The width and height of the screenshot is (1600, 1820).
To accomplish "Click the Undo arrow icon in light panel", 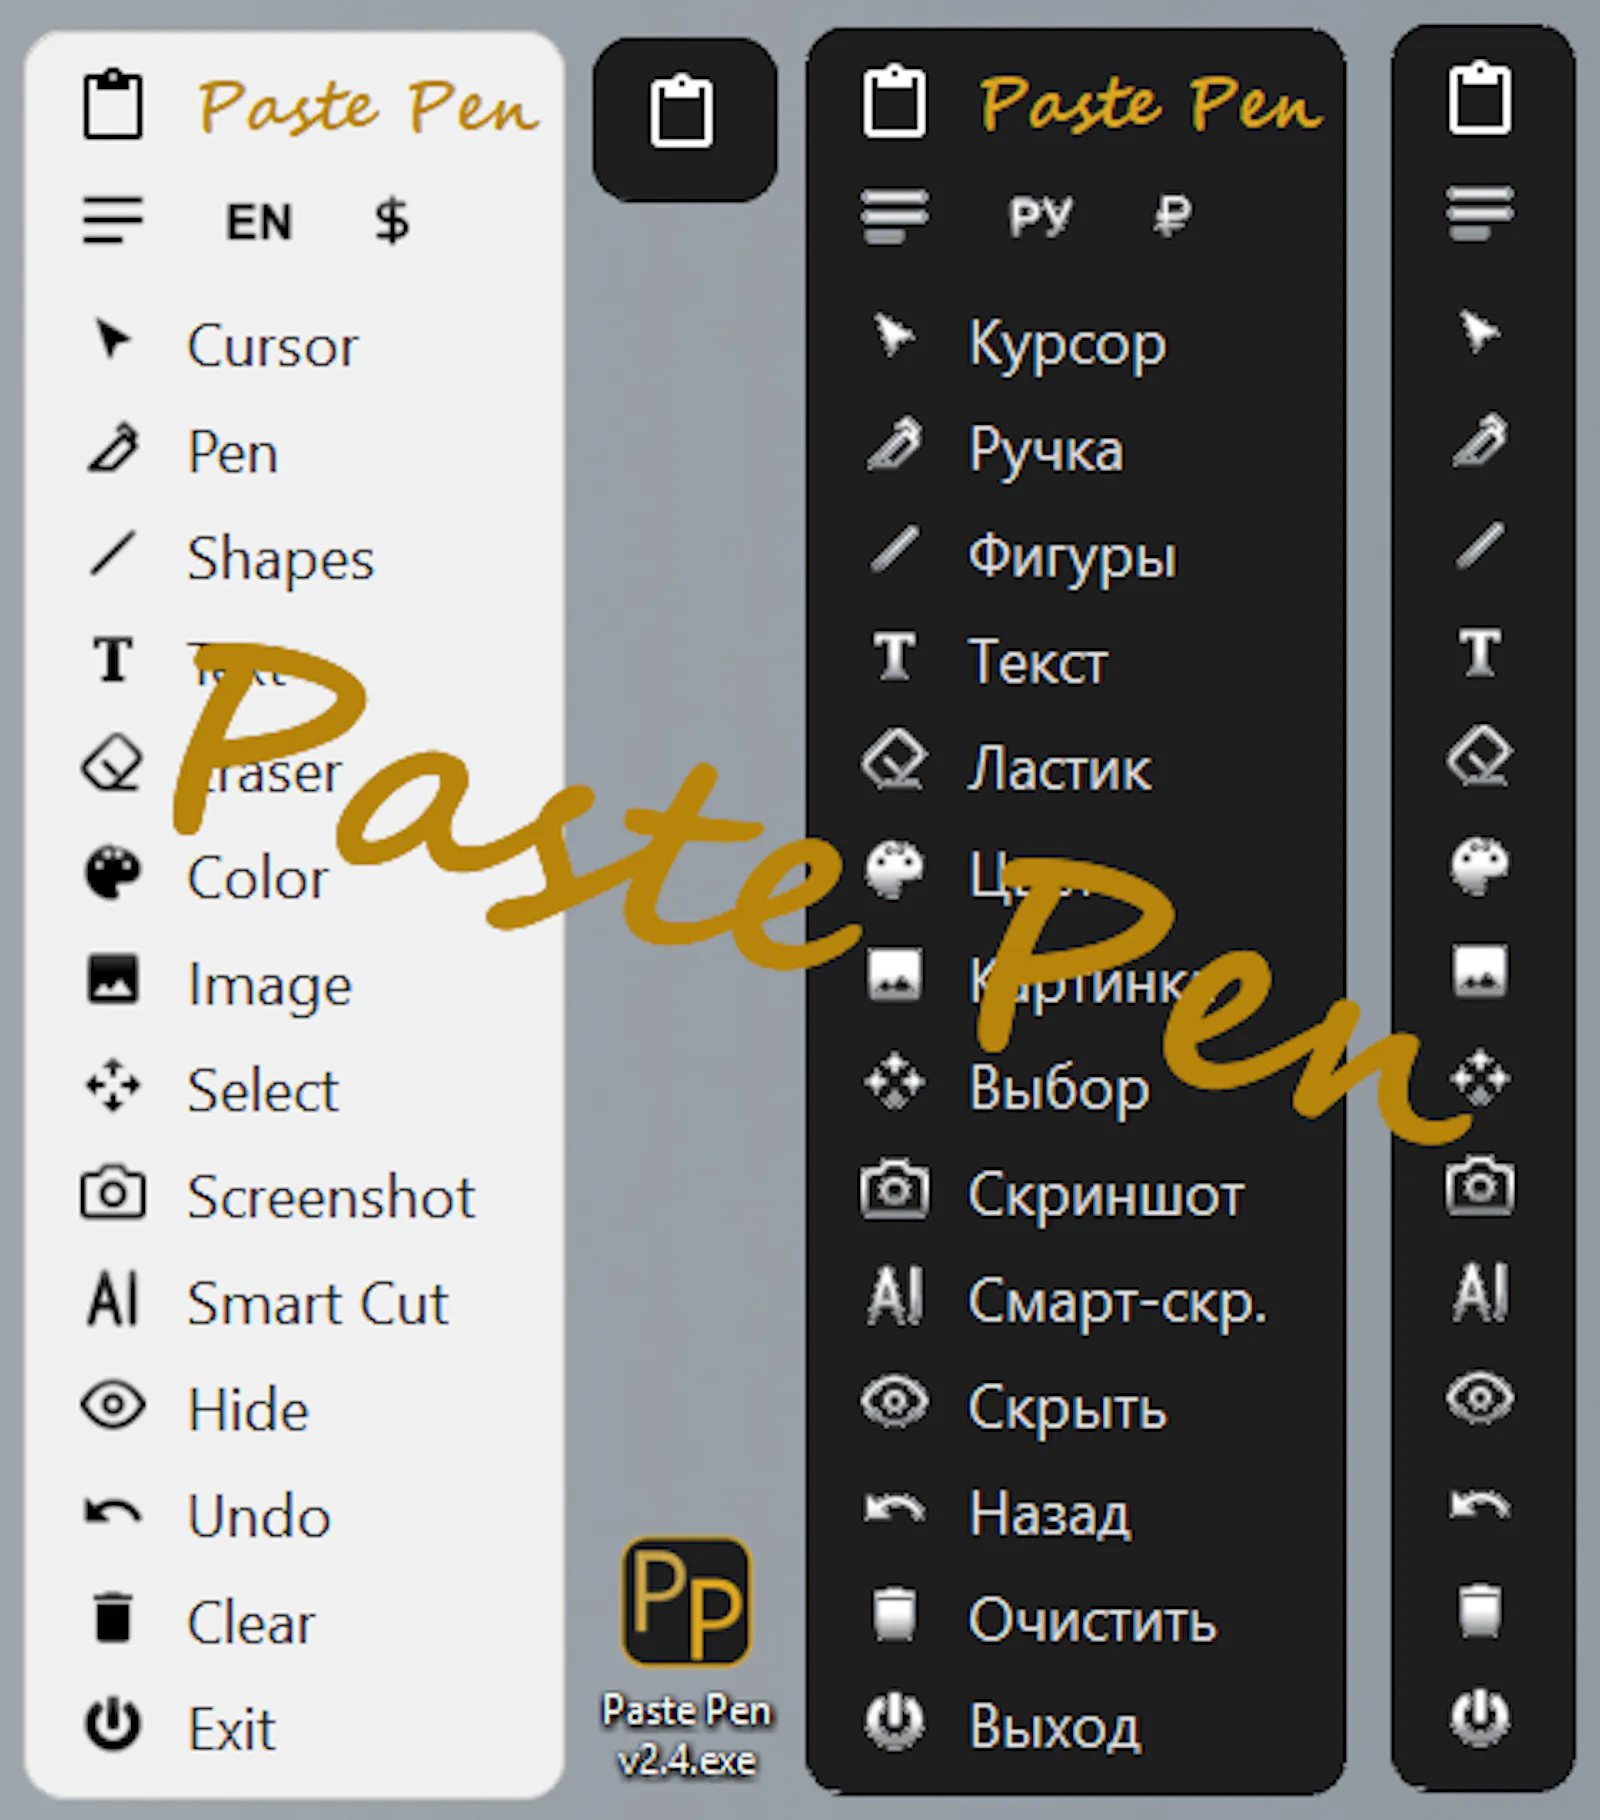I will pyautogui.click(x=112, y=1512).
